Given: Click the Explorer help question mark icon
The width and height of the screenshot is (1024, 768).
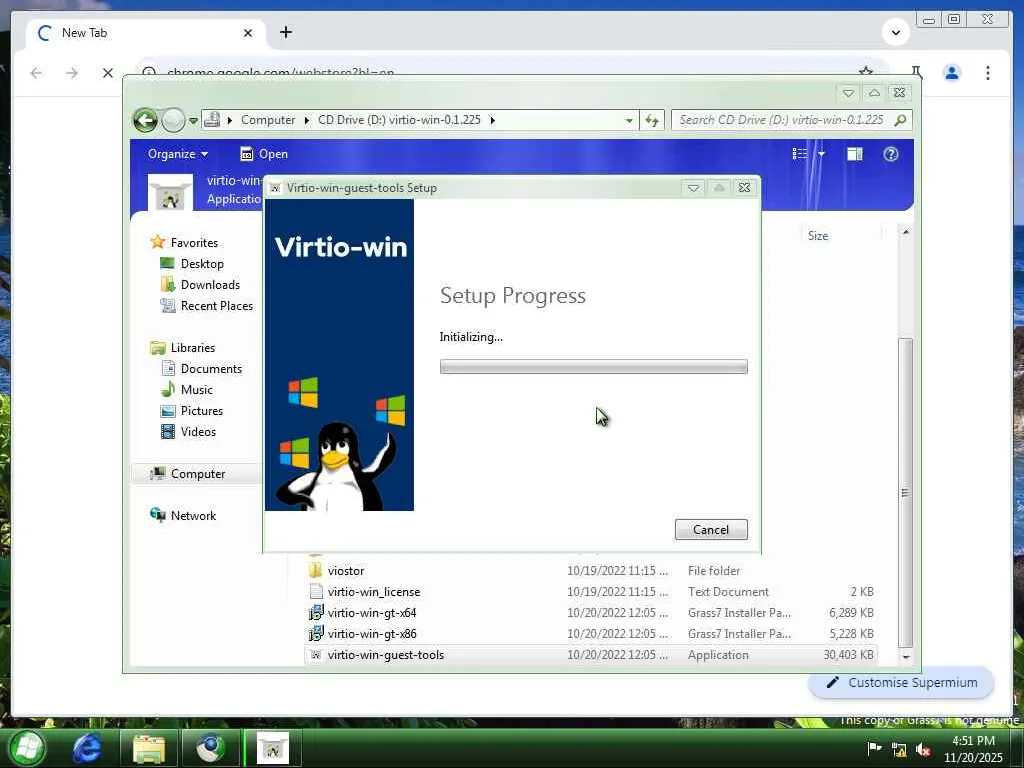Looking at the screenshot, I should pos(890,154).
